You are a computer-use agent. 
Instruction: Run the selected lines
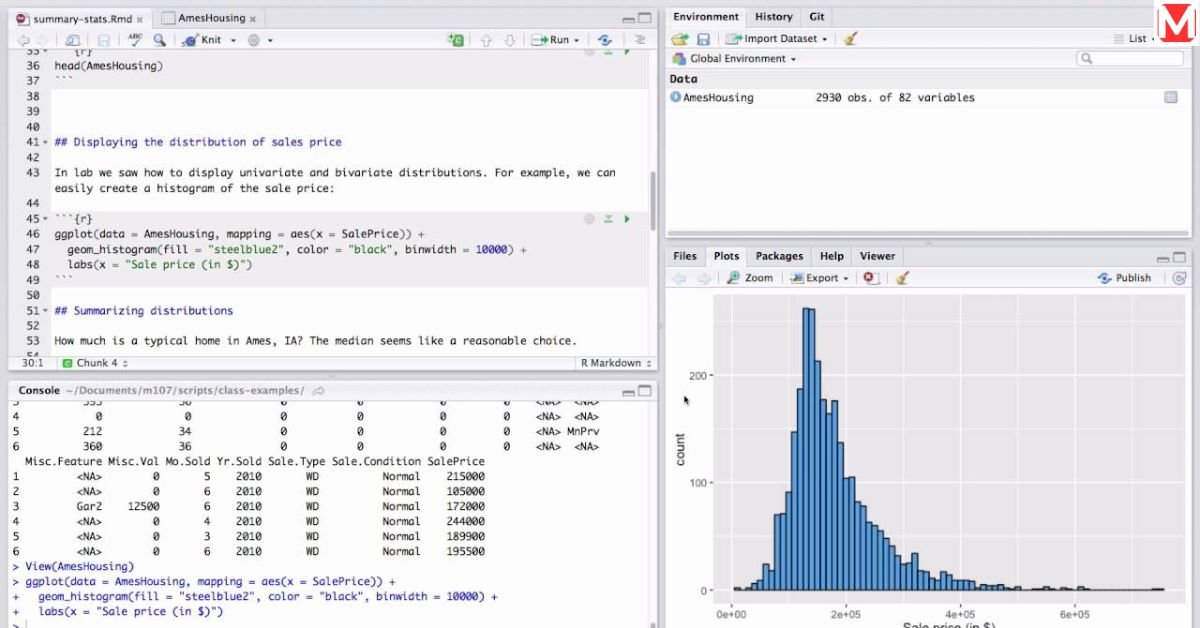(550, 40)
